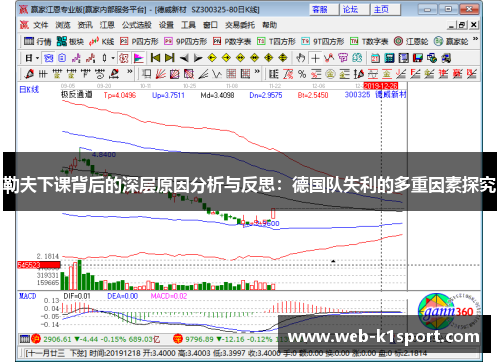Select the pen drawing tool icon

coord(29,74)
